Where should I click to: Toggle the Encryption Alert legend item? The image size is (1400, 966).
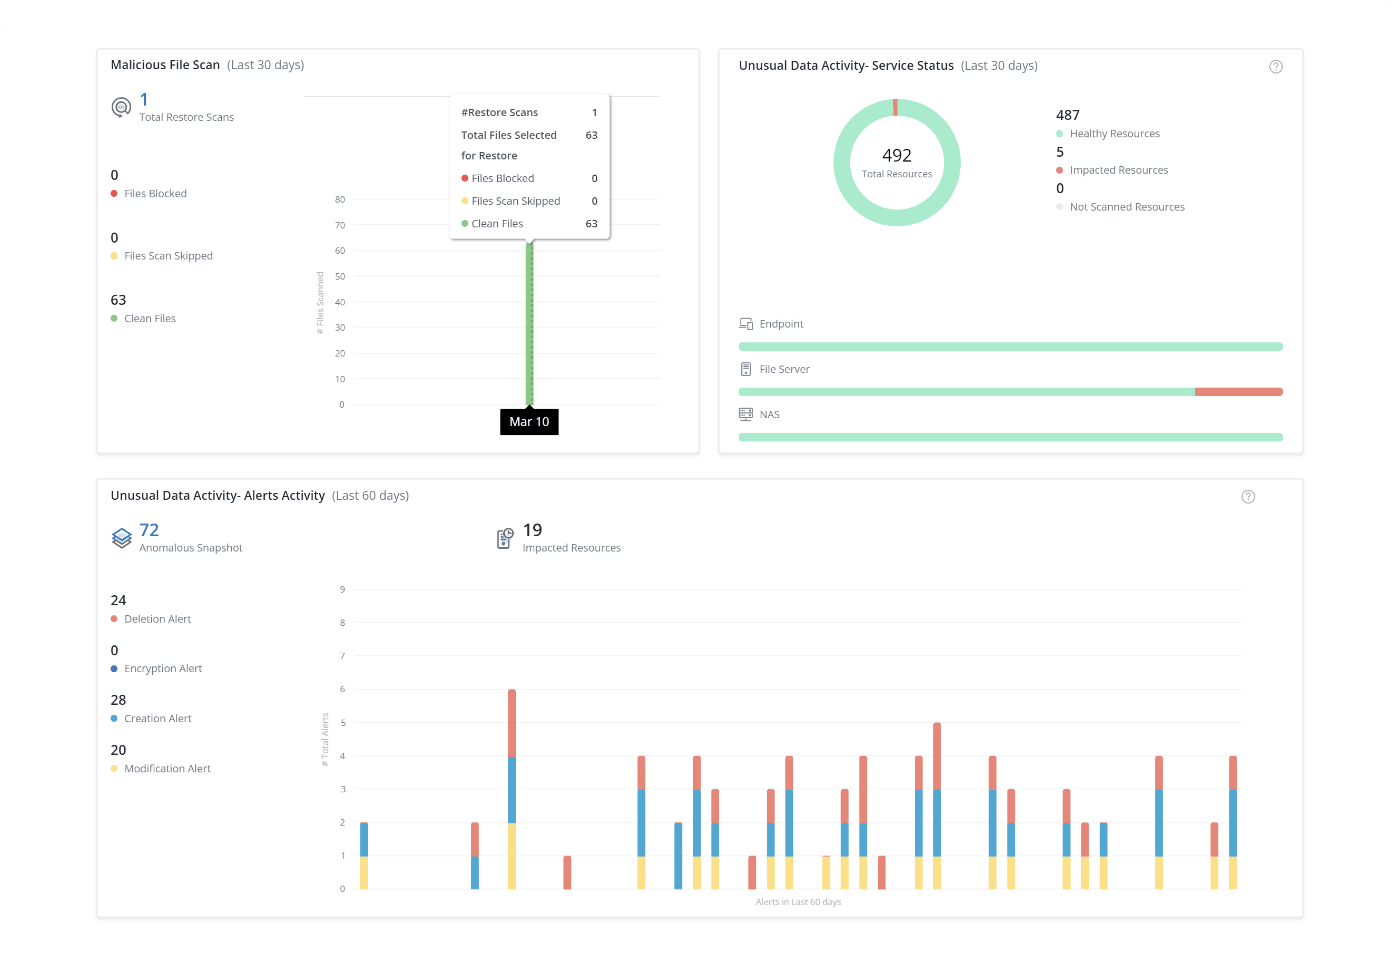point(162,669)
